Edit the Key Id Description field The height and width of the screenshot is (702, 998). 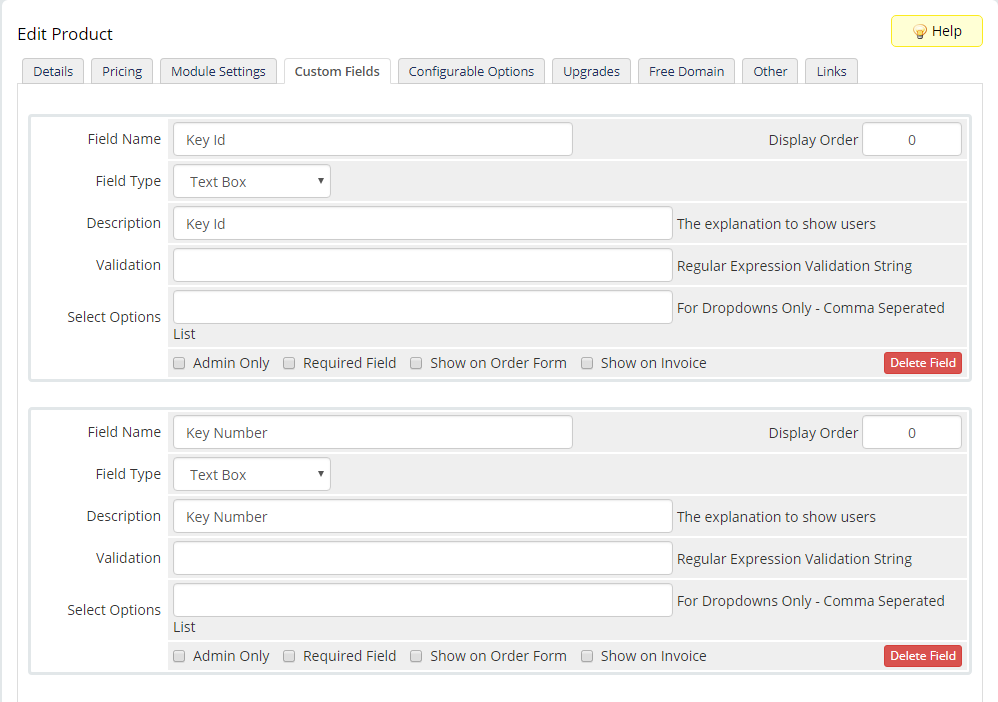pyautogui.click(x=422, y=224)
